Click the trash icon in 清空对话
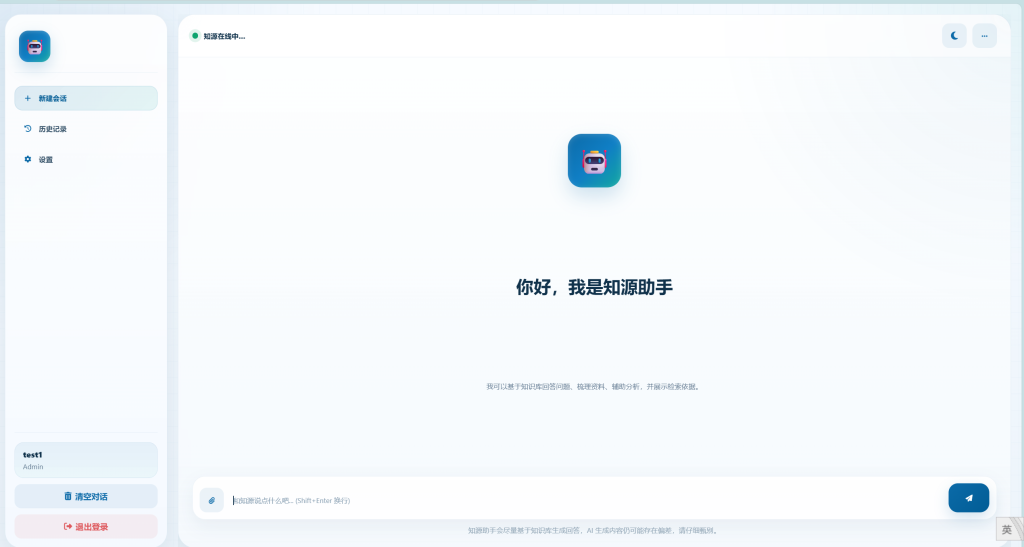The image size is (1024, 547). tap(68, 496)
